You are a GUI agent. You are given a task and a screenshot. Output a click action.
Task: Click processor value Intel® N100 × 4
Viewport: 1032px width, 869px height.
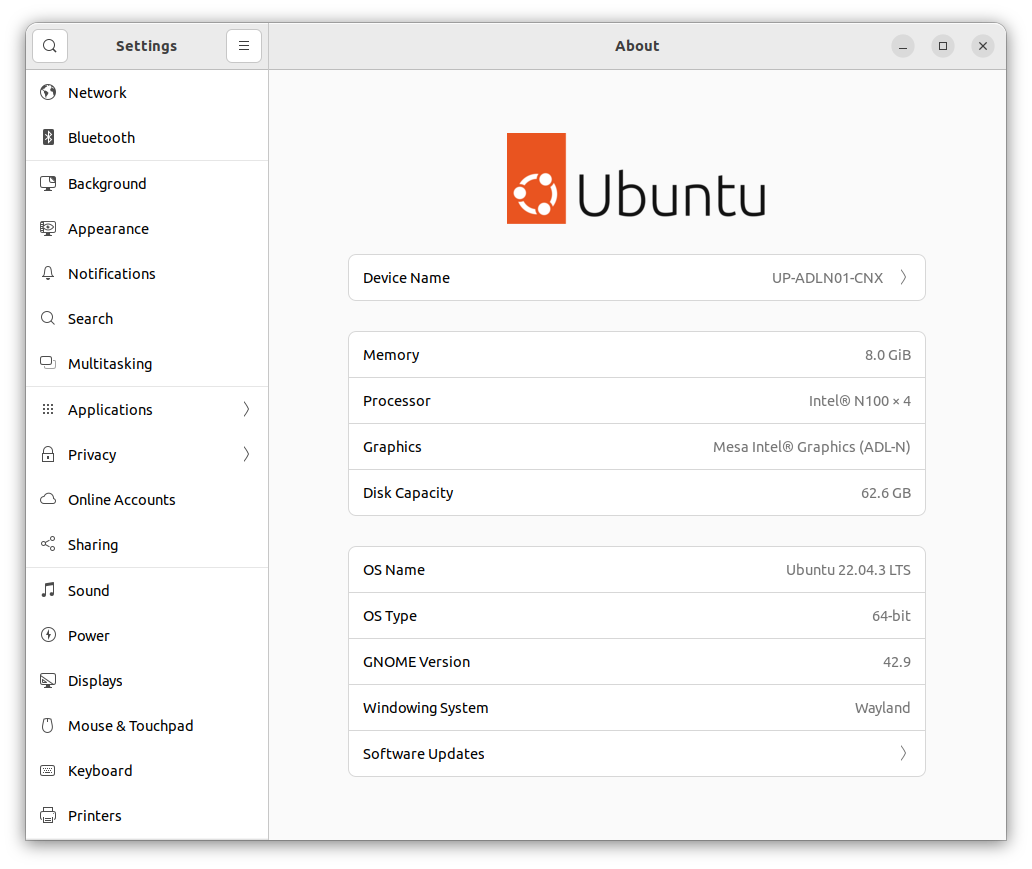pyautogui.click(x=860, y=401)
